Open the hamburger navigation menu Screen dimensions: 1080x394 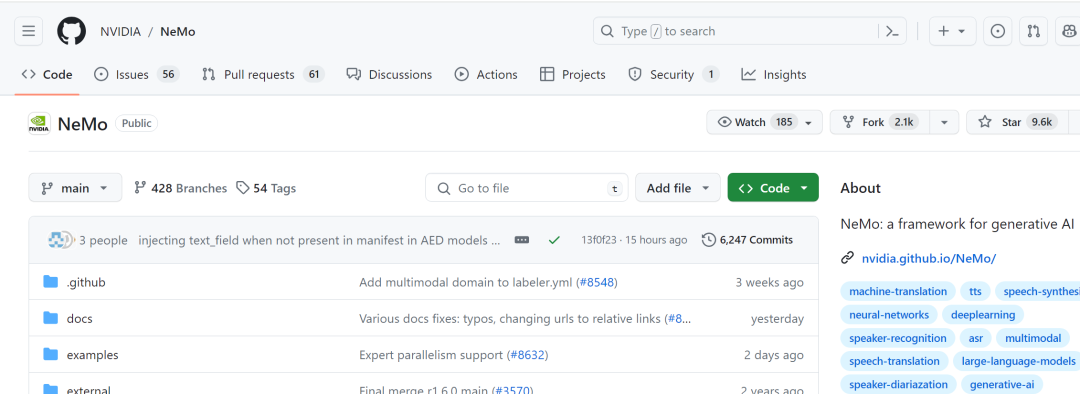(28, 32)
